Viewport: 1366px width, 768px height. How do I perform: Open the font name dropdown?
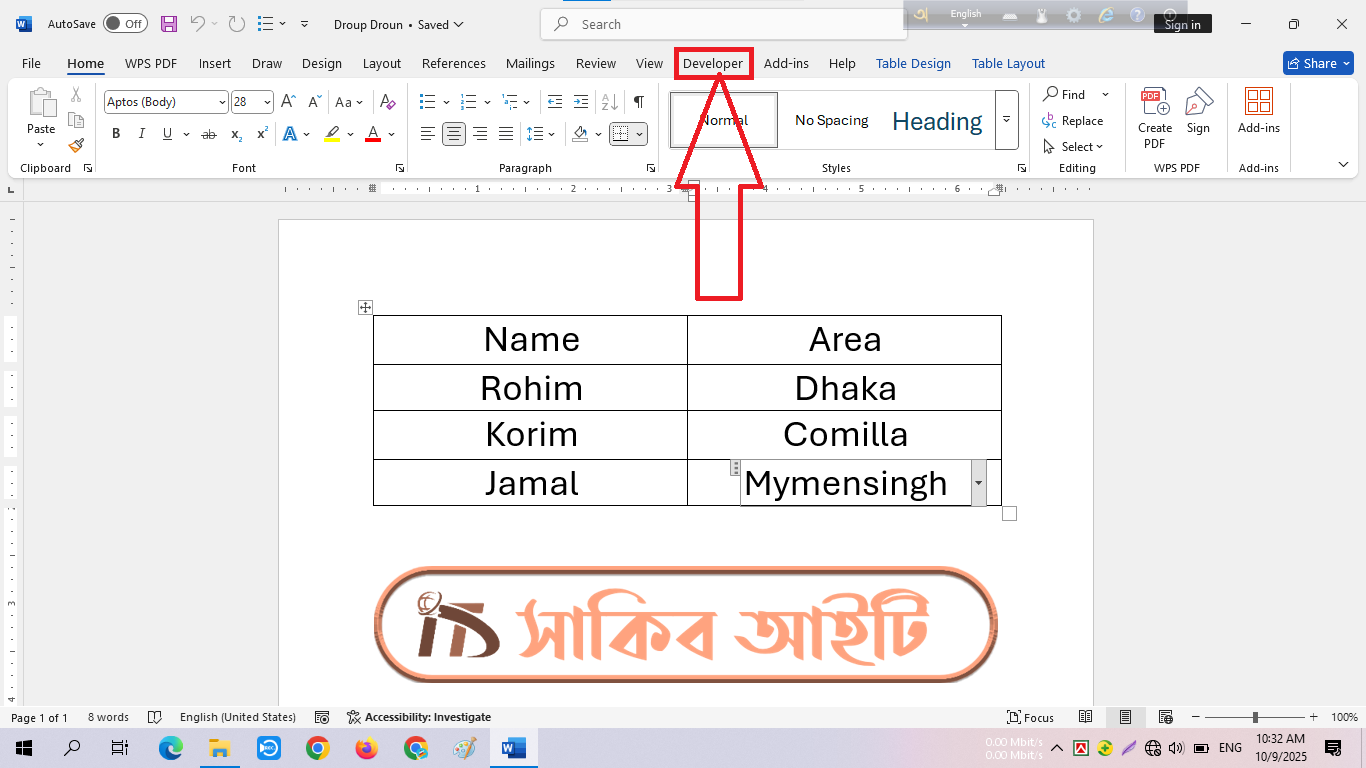(x=221, y=102)
